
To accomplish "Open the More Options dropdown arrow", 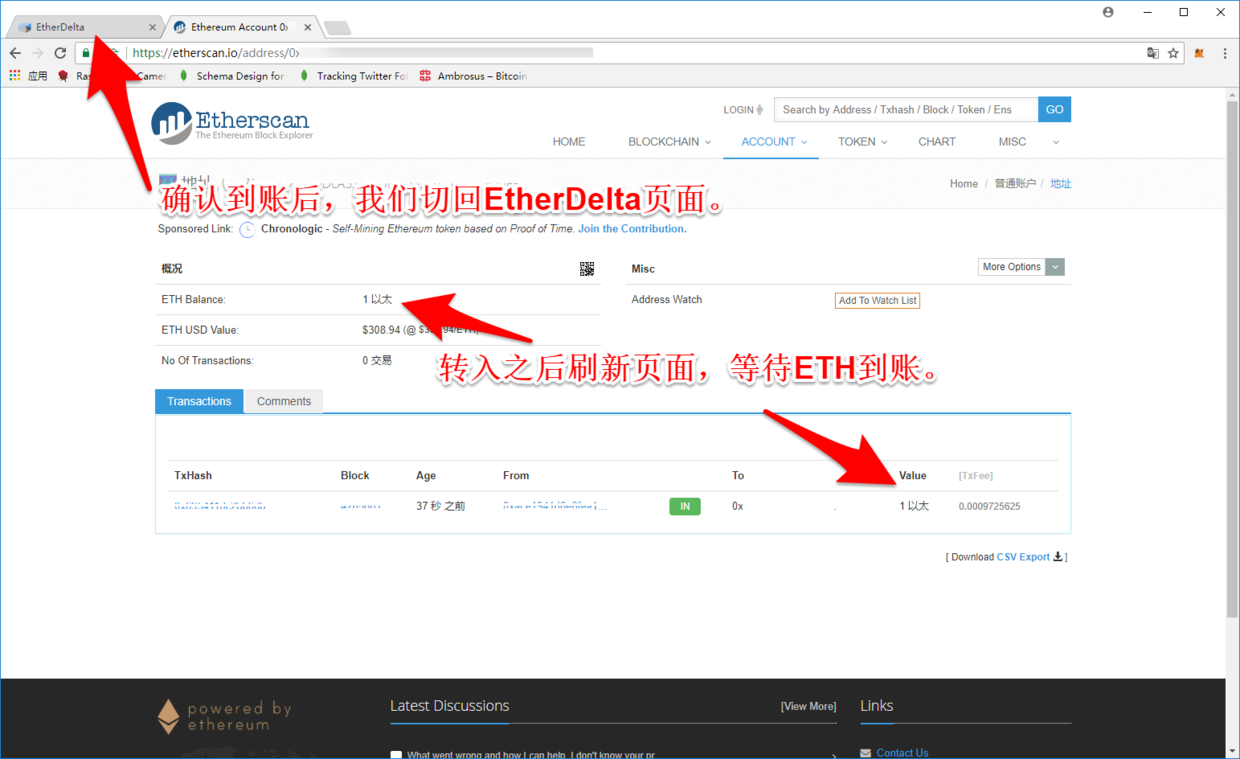I will (1055, 267).
